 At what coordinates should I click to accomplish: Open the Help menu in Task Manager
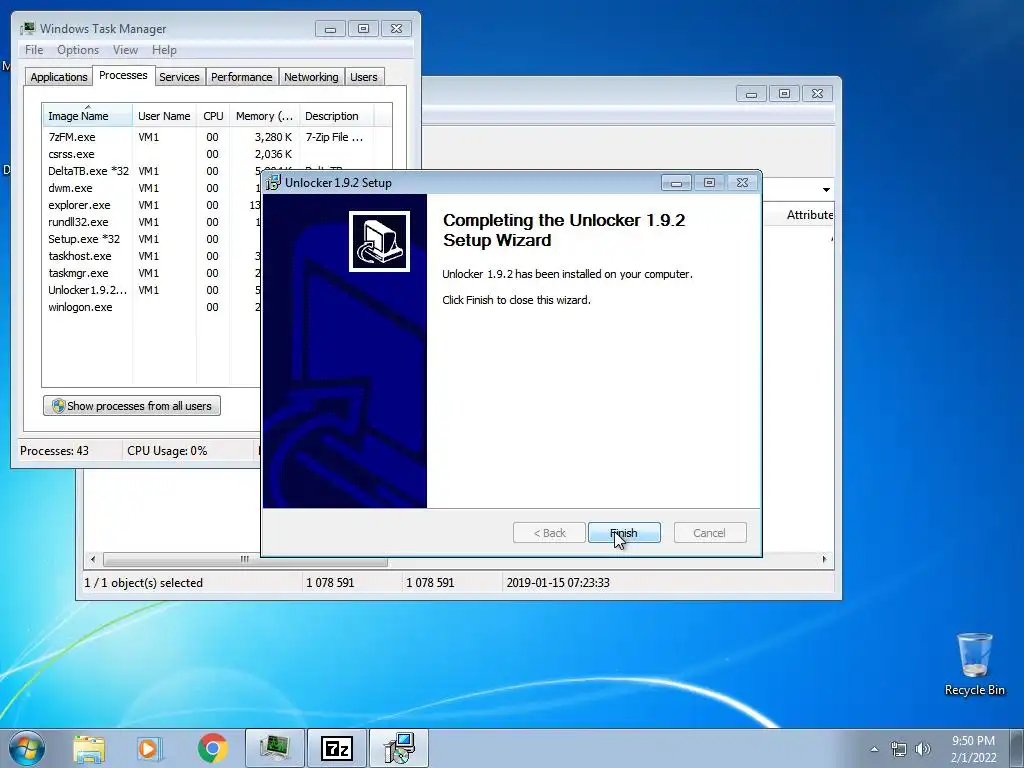click(164, 50)
